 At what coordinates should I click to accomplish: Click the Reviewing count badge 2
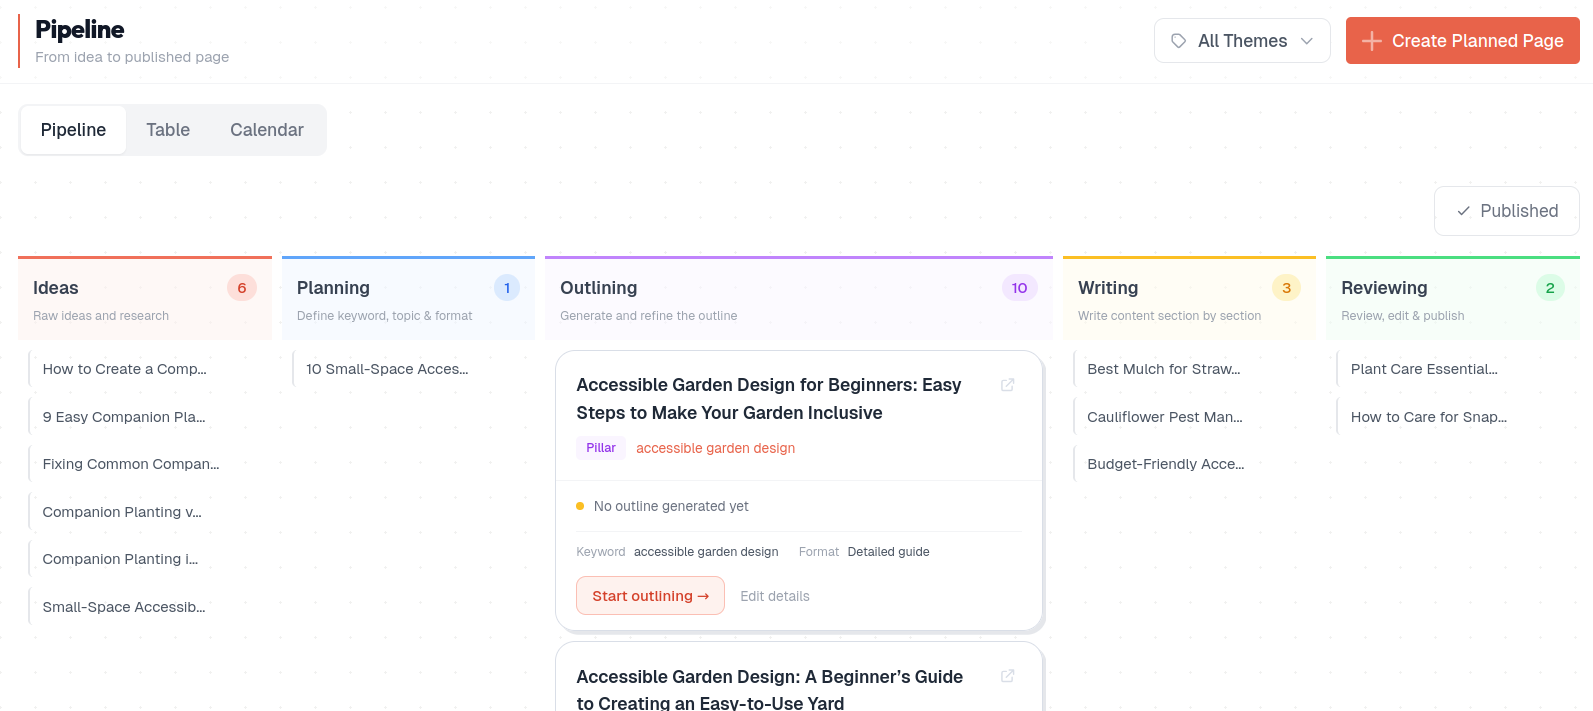coord(1550,288)
